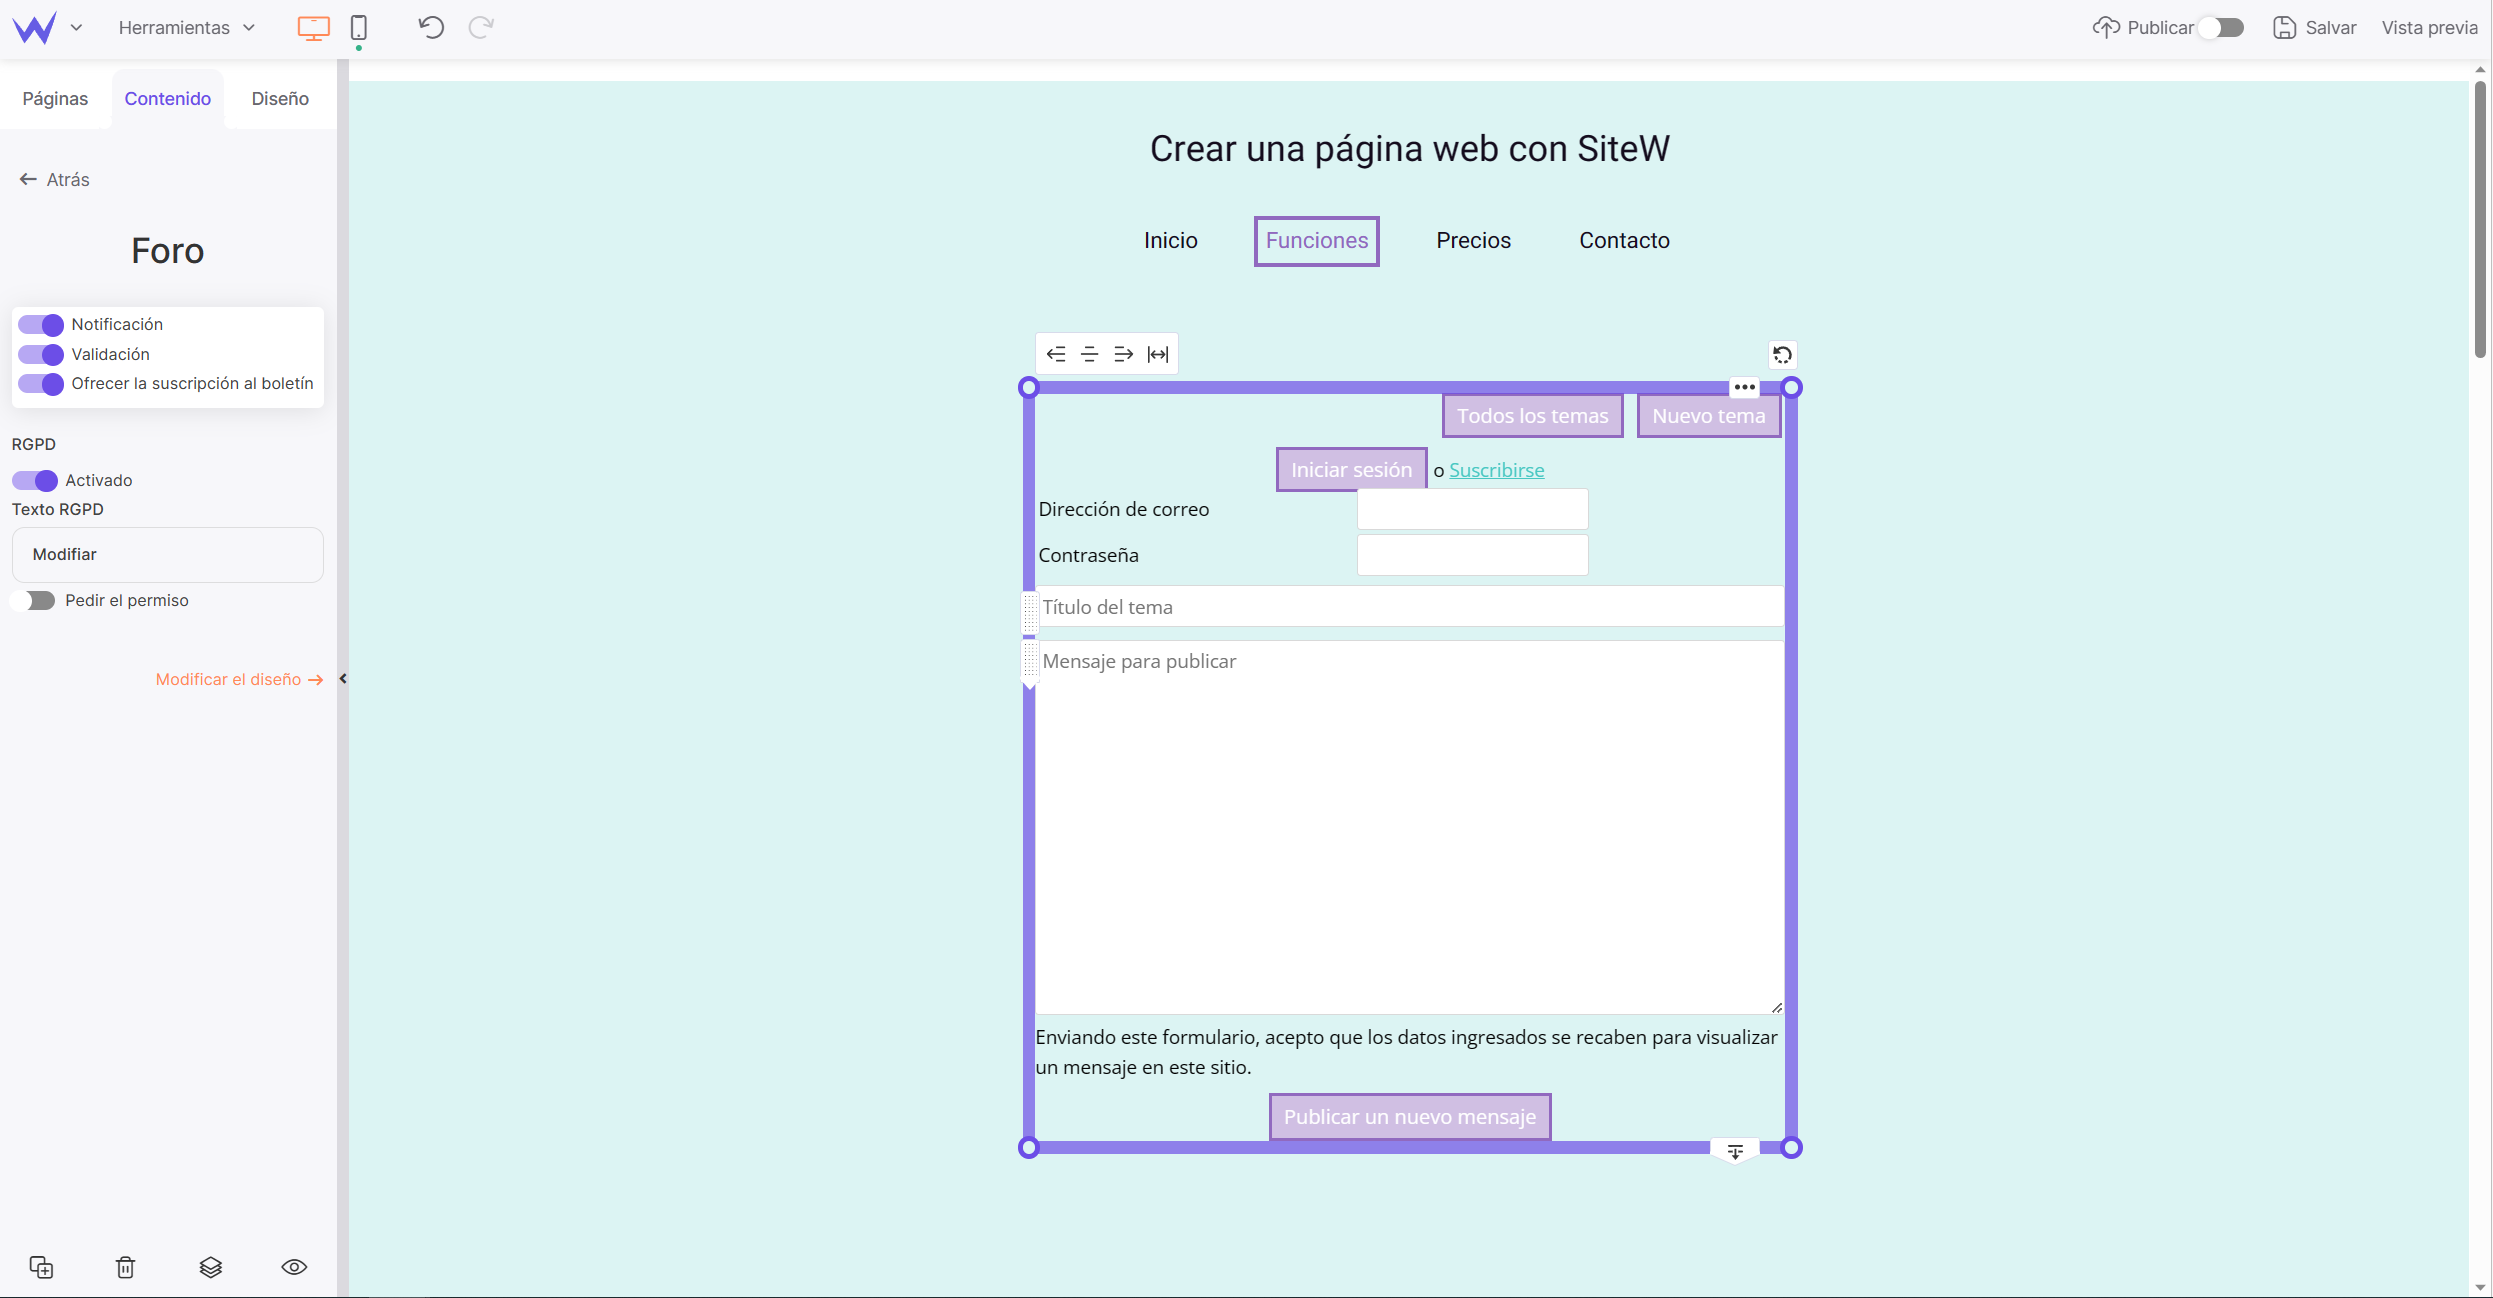Click the page title heading text
This screenshot has width=2493, height=1298.
1409,149
